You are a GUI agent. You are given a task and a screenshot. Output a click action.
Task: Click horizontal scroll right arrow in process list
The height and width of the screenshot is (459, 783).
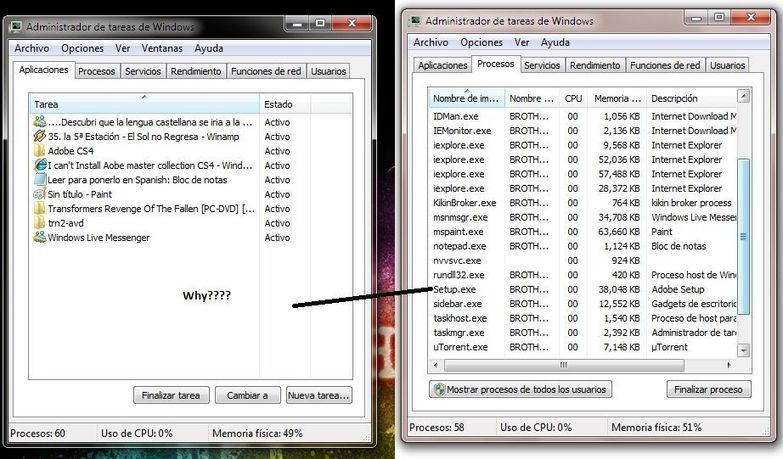coord(729,365)
